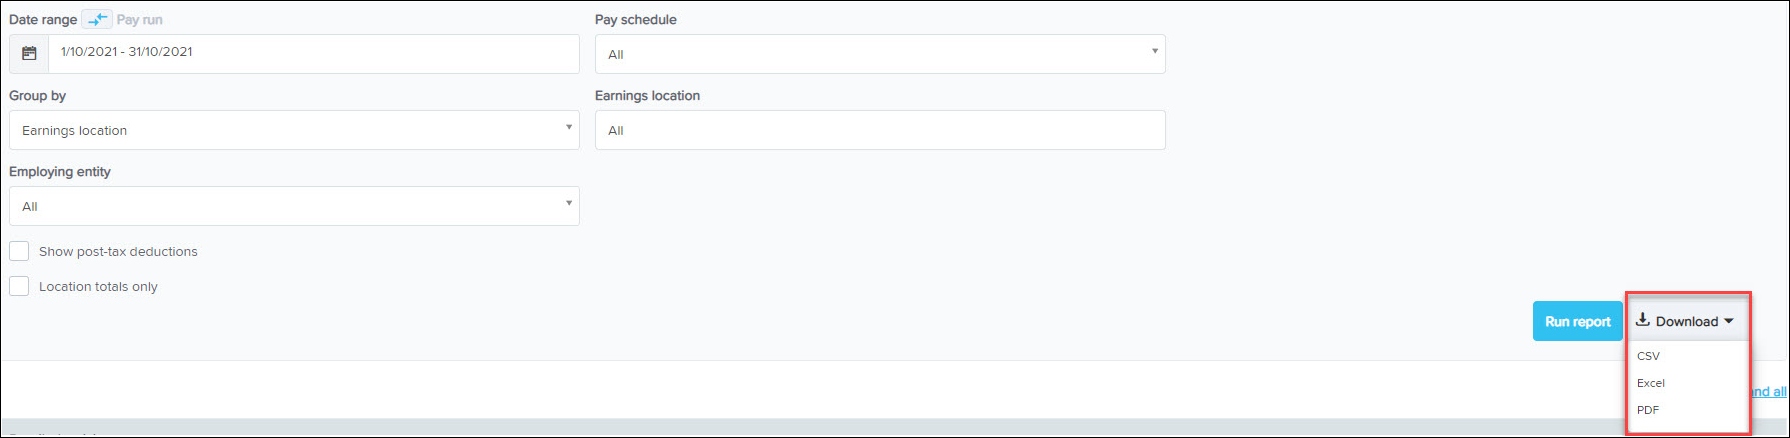Expand the Employing entity dropdown
This screenshot has height=438, width=1790.
294,206
